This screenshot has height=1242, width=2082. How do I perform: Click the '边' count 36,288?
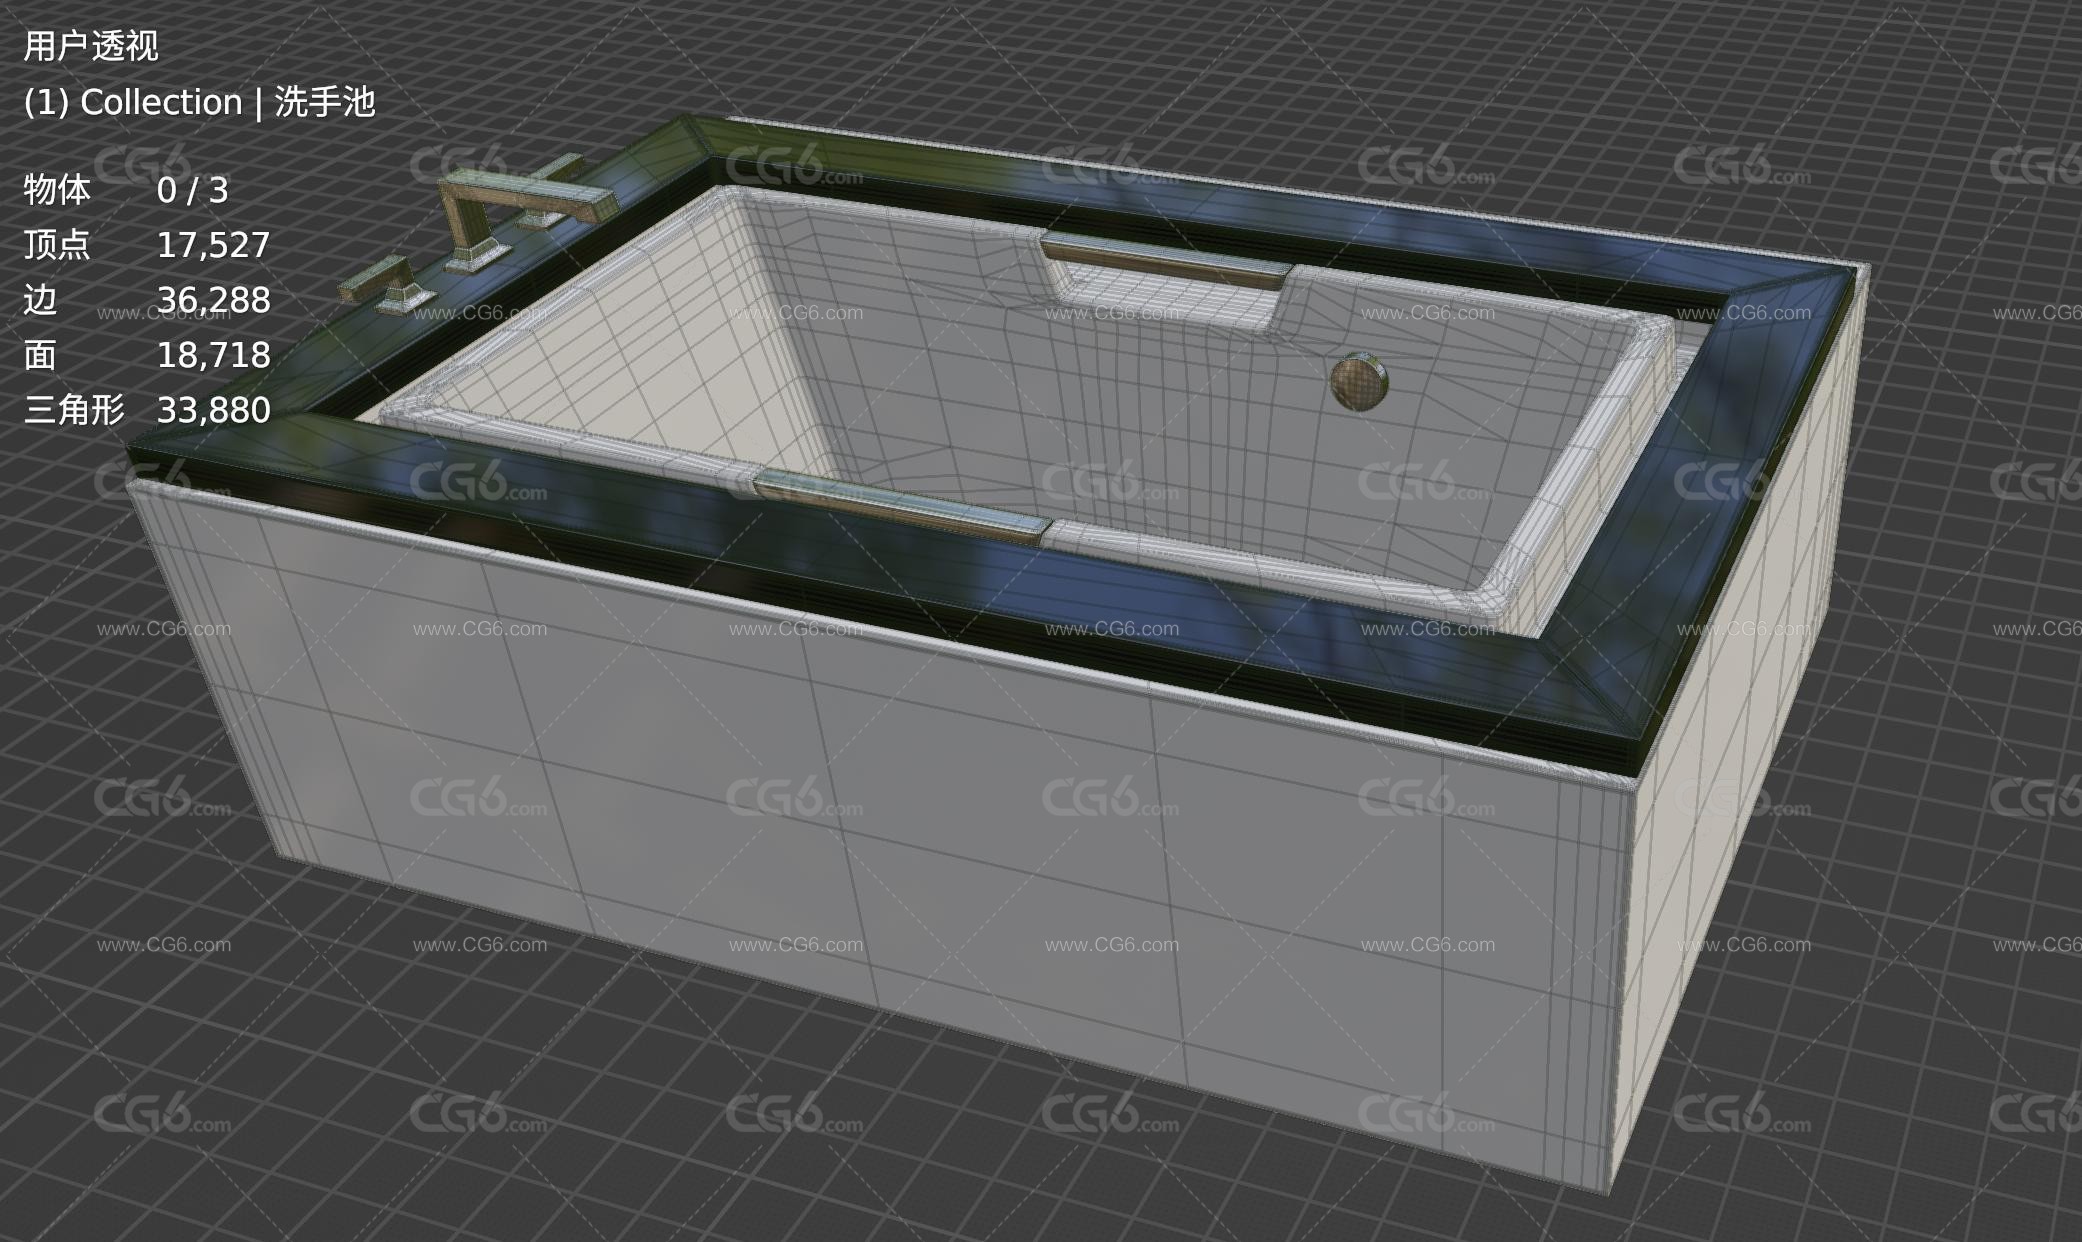click(x=213, y=300)
